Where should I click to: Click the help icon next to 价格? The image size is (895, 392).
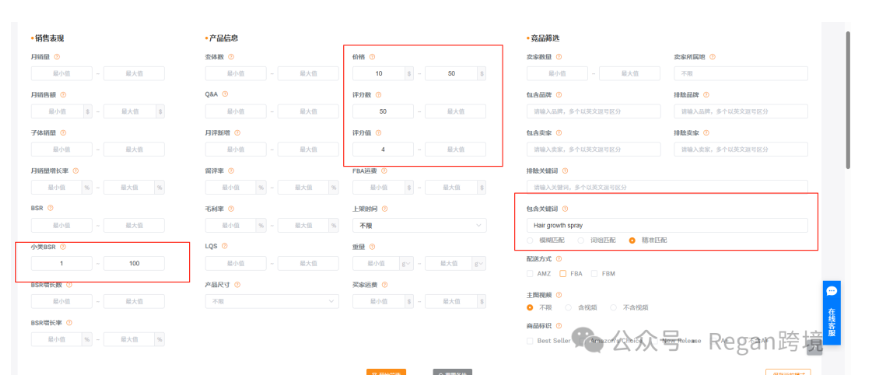point(372,57)
